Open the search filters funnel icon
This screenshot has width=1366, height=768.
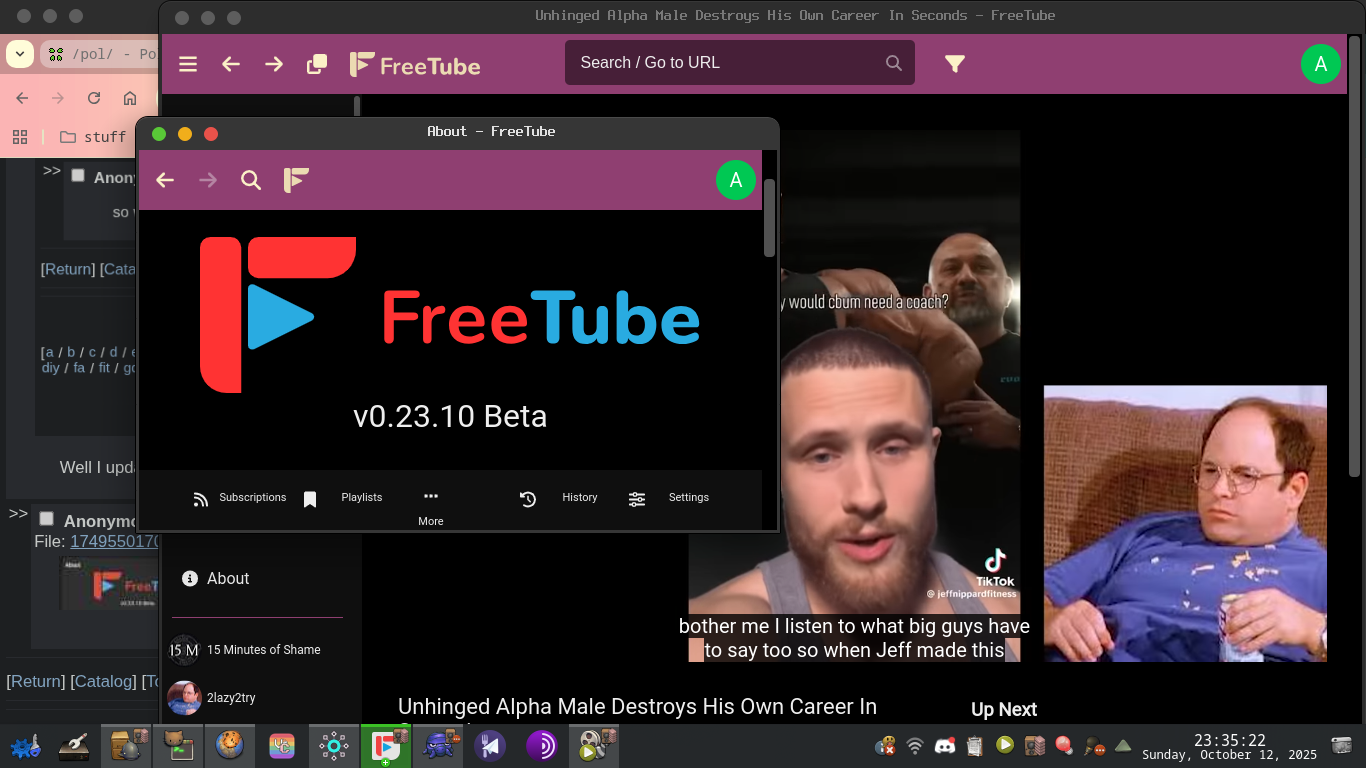(955, 64)
